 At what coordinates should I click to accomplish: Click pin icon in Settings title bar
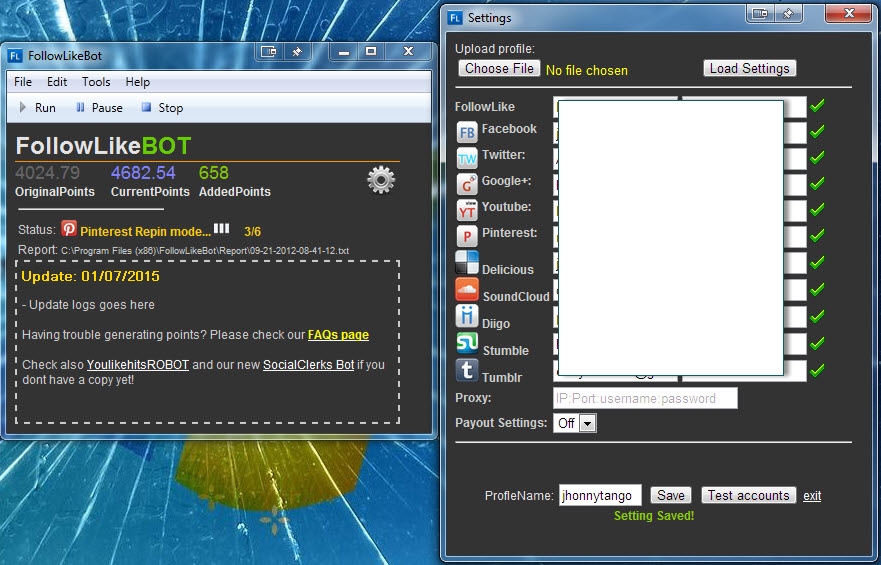788,13
